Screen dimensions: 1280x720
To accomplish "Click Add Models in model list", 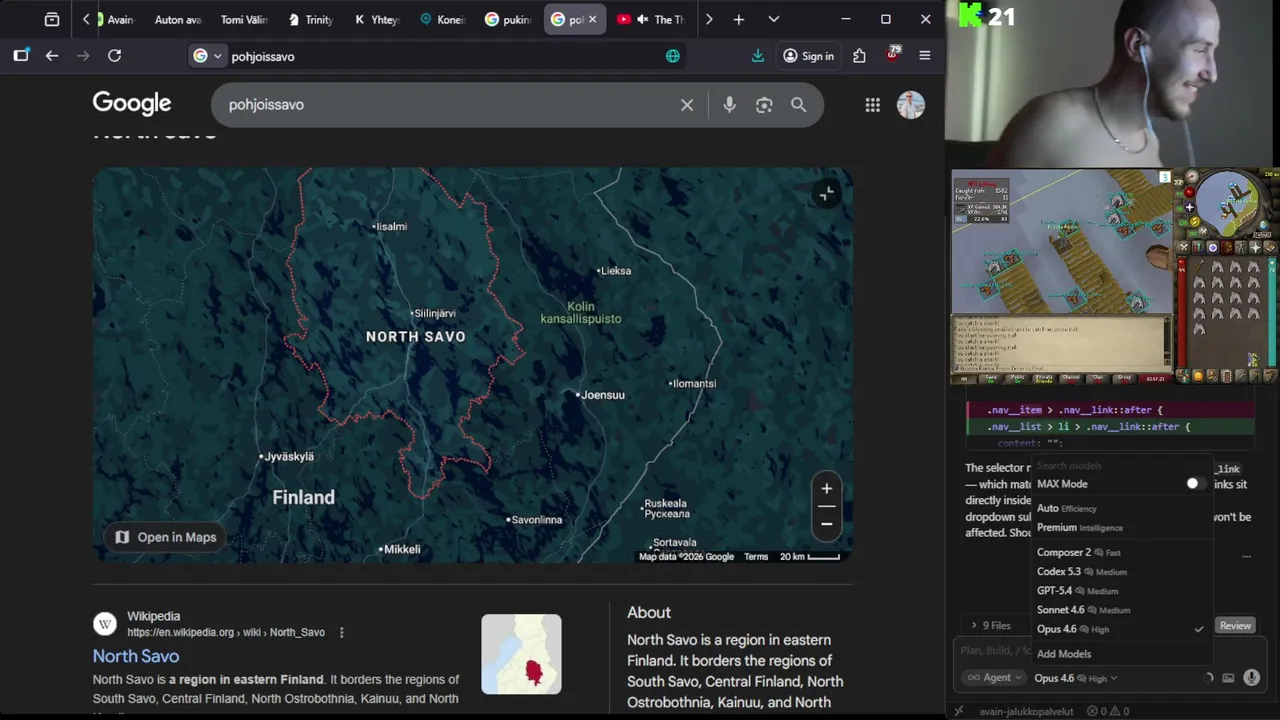I will click(x=1064, y=654).
